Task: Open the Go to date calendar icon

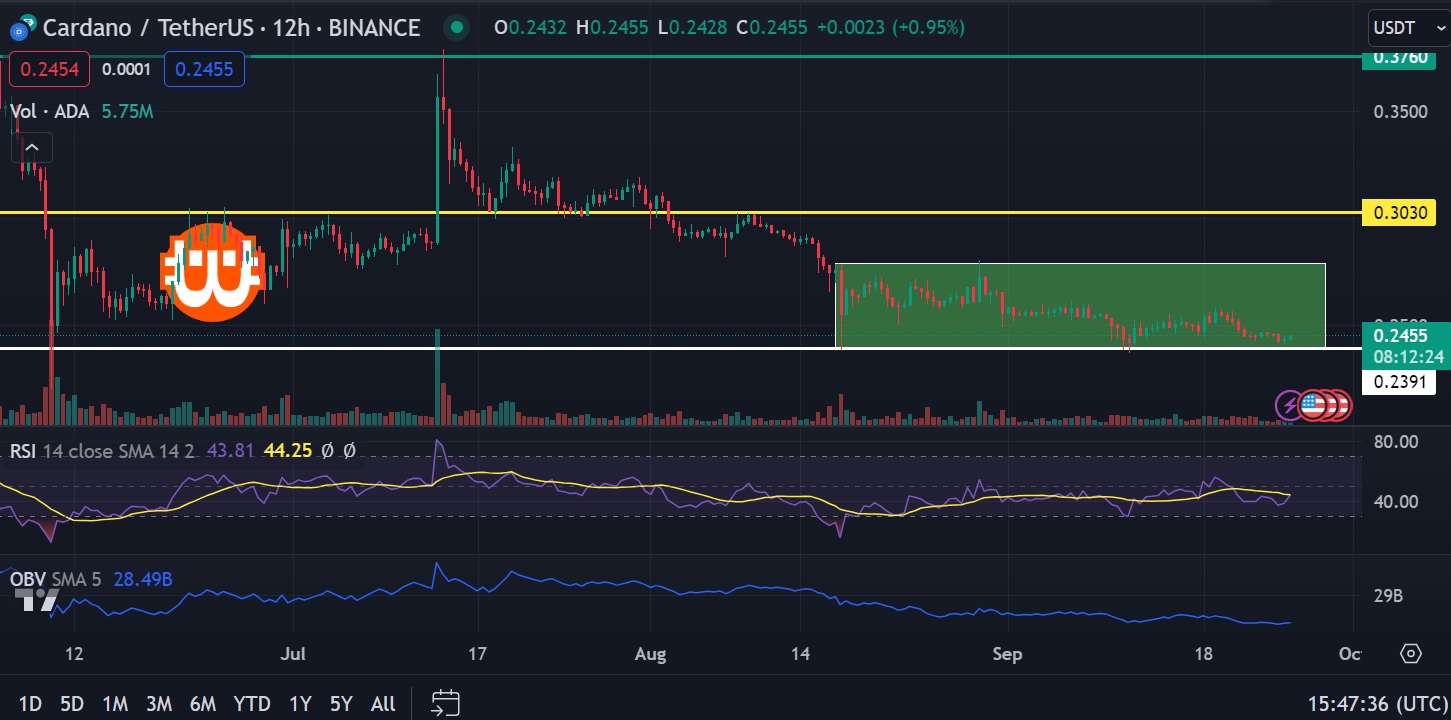Action: 445,703
